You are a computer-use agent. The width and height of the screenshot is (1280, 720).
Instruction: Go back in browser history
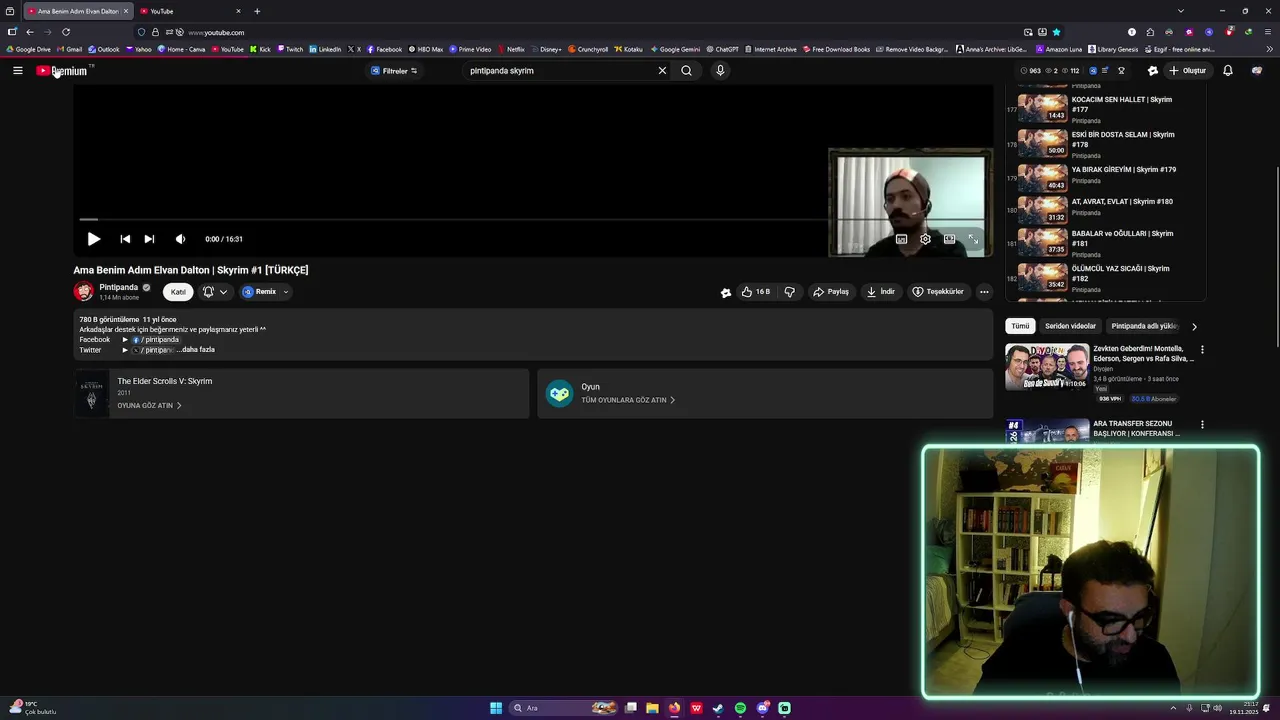30,32
